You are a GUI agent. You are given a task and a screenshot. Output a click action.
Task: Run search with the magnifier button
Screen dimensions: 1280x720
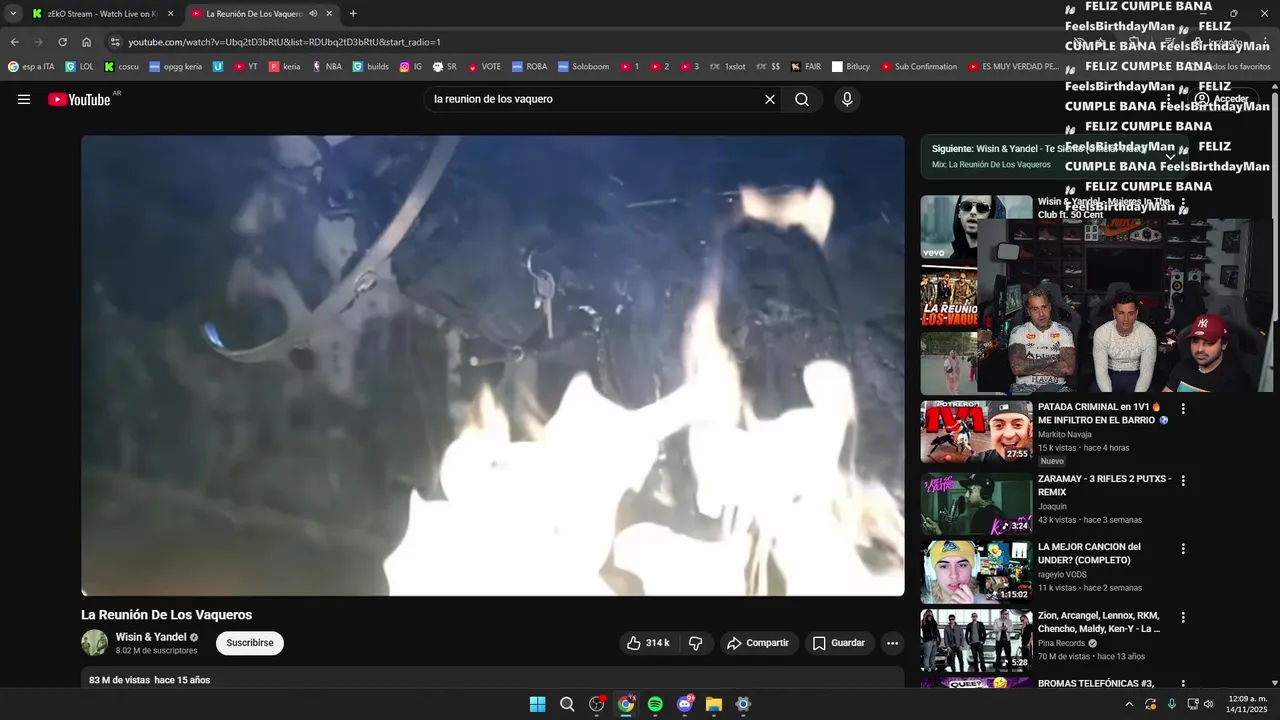802,99
